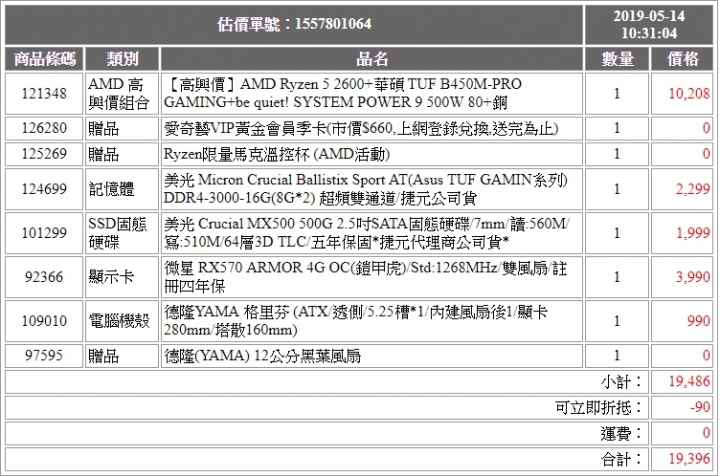Click the 德隆YAMA 格里芬 case name

click(356, 321)
